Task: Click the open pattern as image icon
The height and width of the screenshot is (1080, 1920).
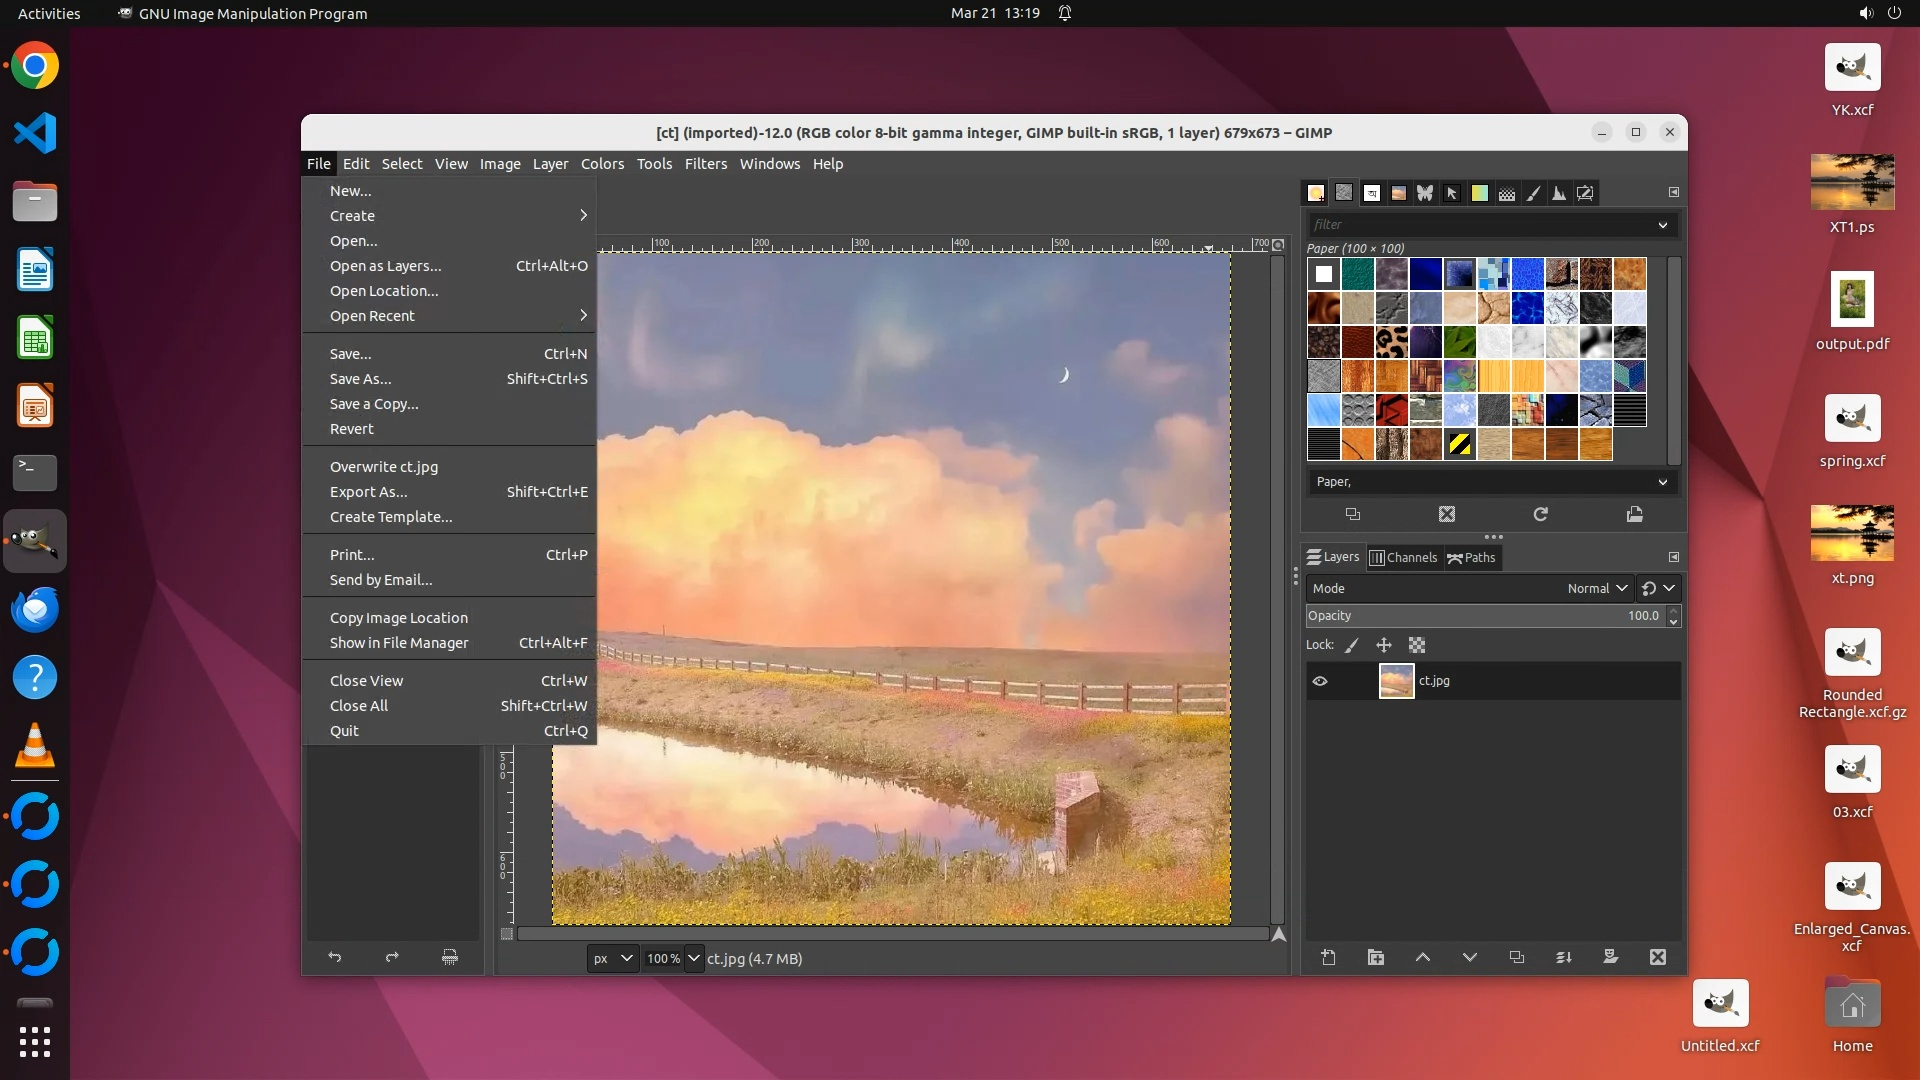Action: tap(1635, 514)
